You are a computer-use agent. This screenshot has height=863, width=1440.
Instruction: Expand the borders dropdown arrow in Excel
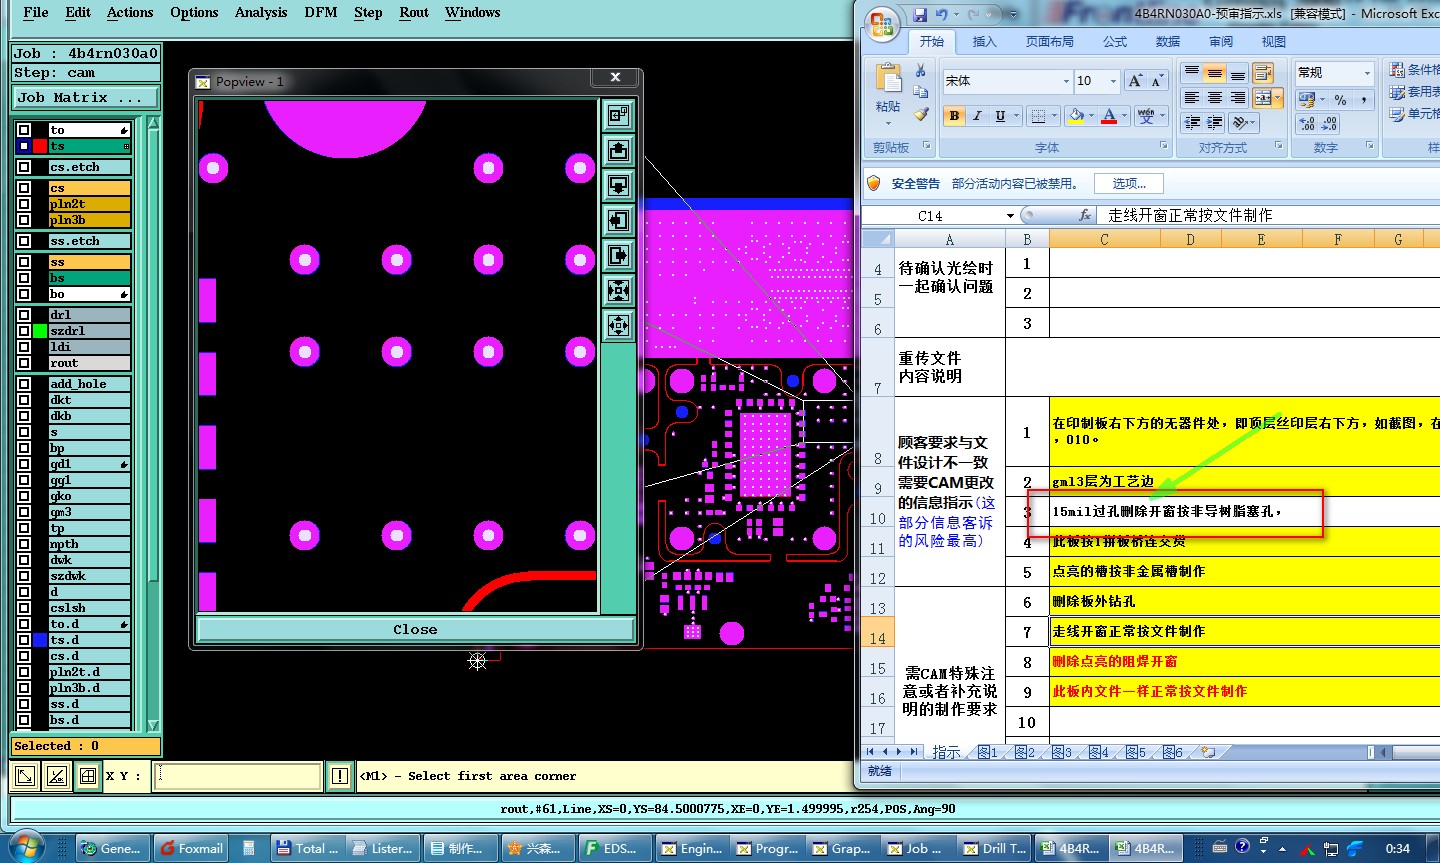[x=1054, y=116]
